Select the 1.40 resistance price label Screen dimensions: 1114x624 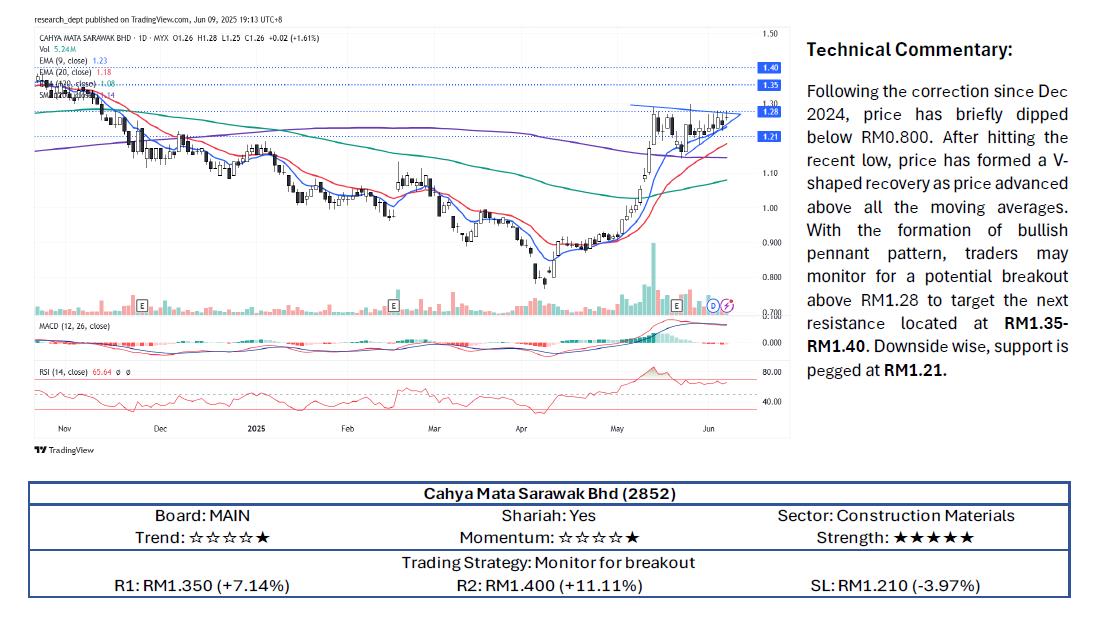pos(770,68)
